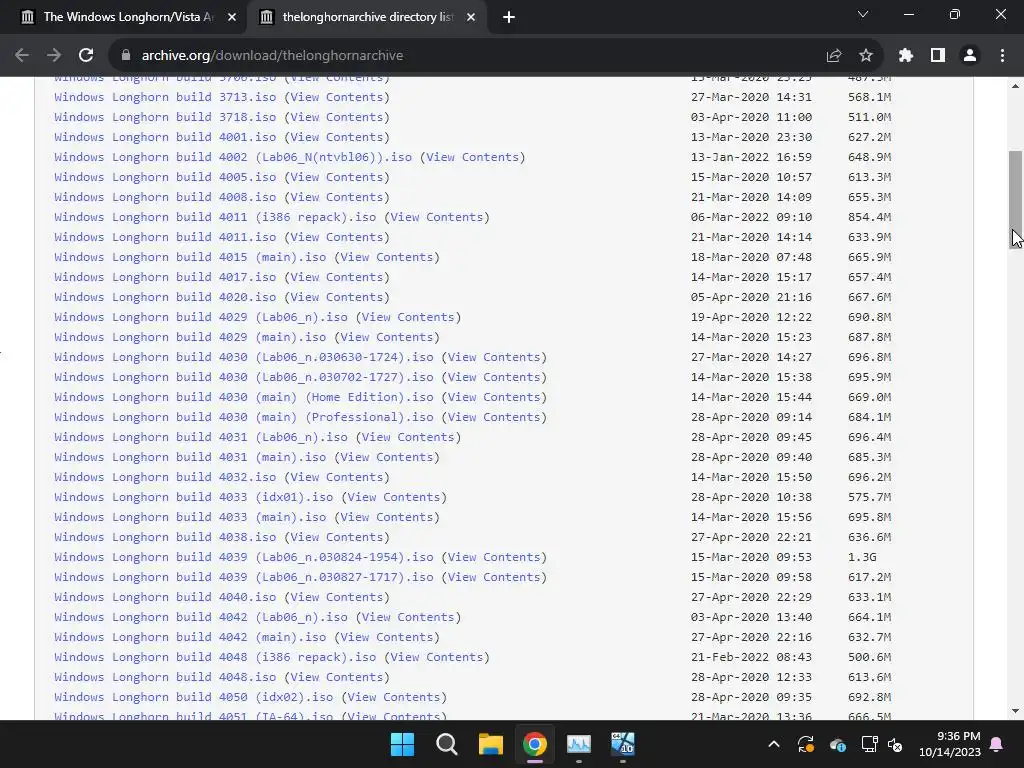
Task: Open the Extensions puzzle icon
Action: click(x=906, y=56)
